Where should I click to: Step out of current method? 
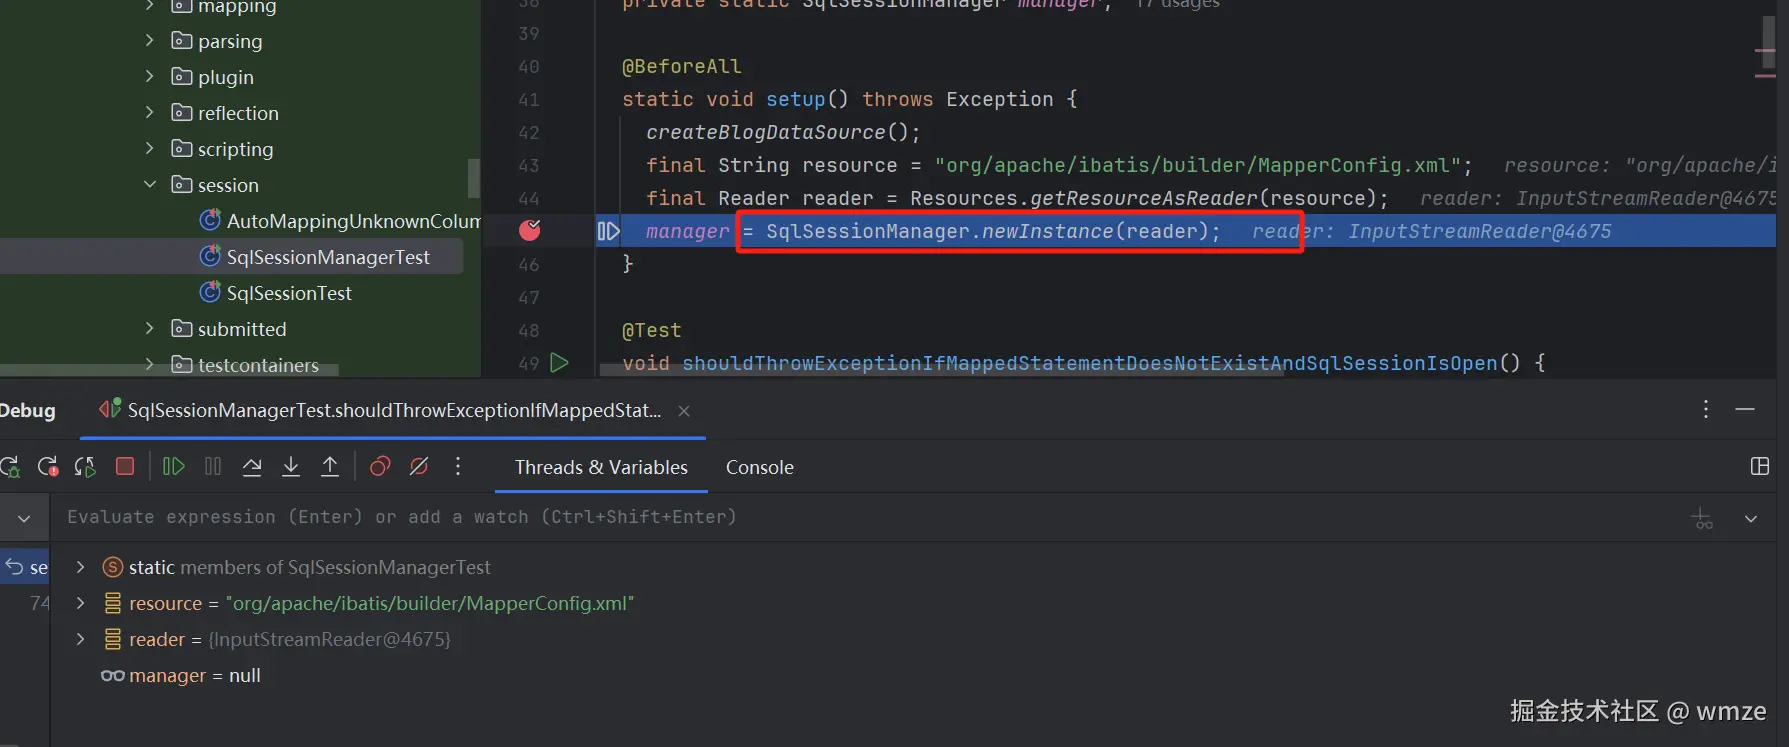(x=330, y=466)
